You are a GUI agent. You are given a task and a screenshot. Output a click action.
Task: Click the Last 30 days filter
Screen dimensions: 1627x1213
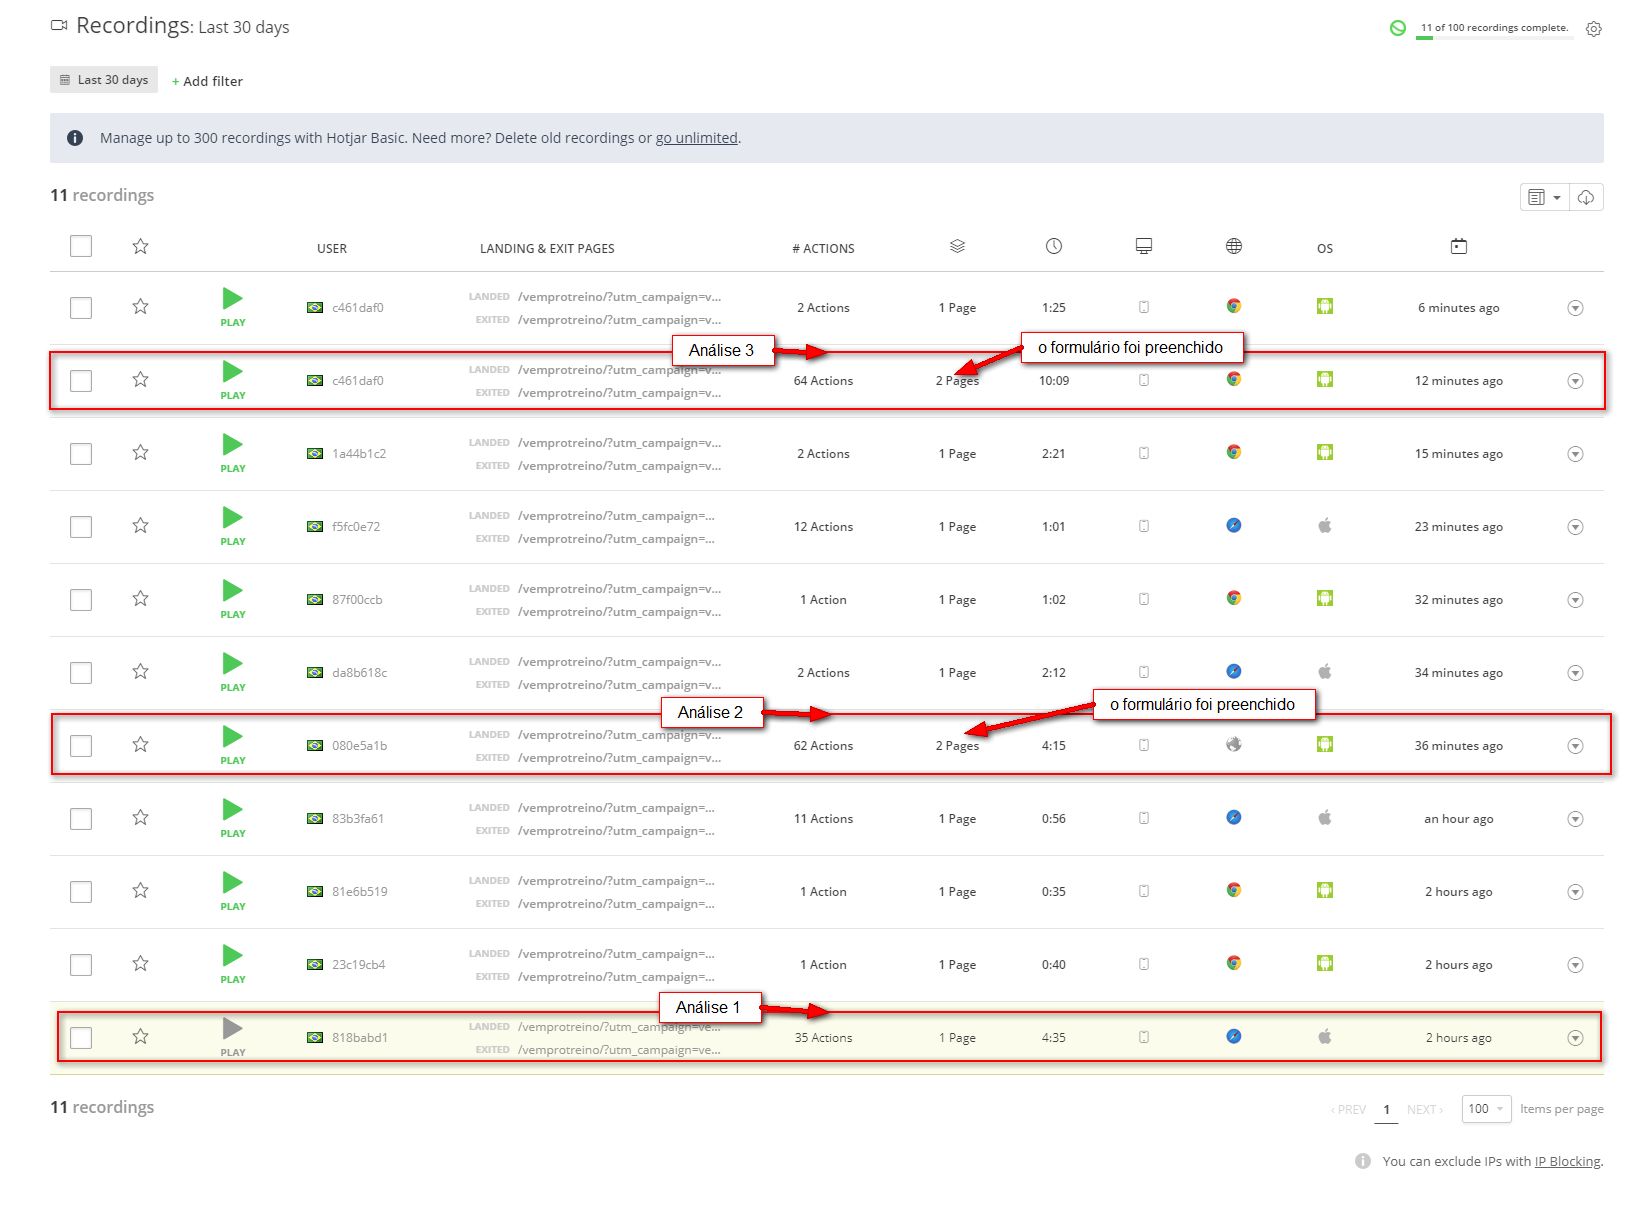[x=104, y=80]
